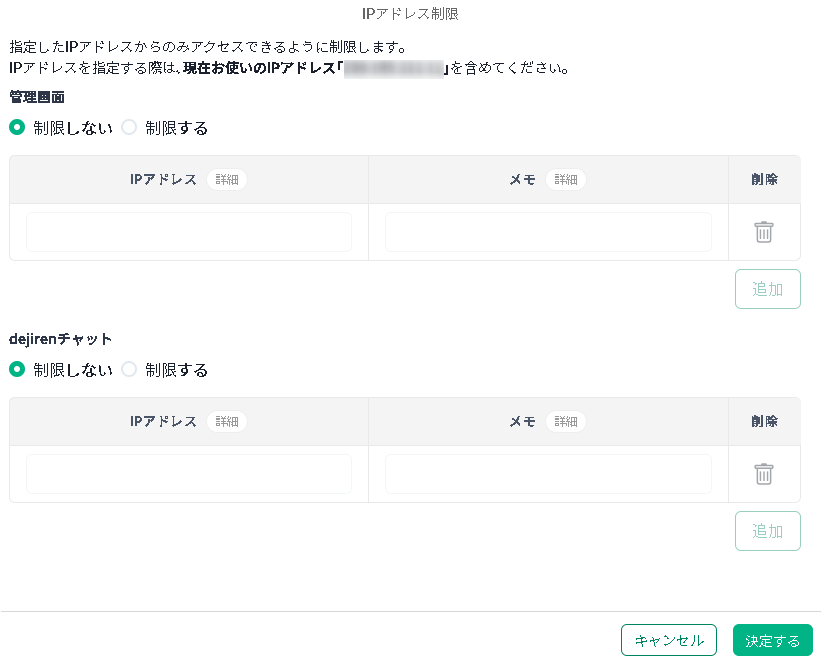Open 詳細 badge beside メモ in 管理画面 table
The width and height of the screenshot is (824, 663).
[566, 180]
